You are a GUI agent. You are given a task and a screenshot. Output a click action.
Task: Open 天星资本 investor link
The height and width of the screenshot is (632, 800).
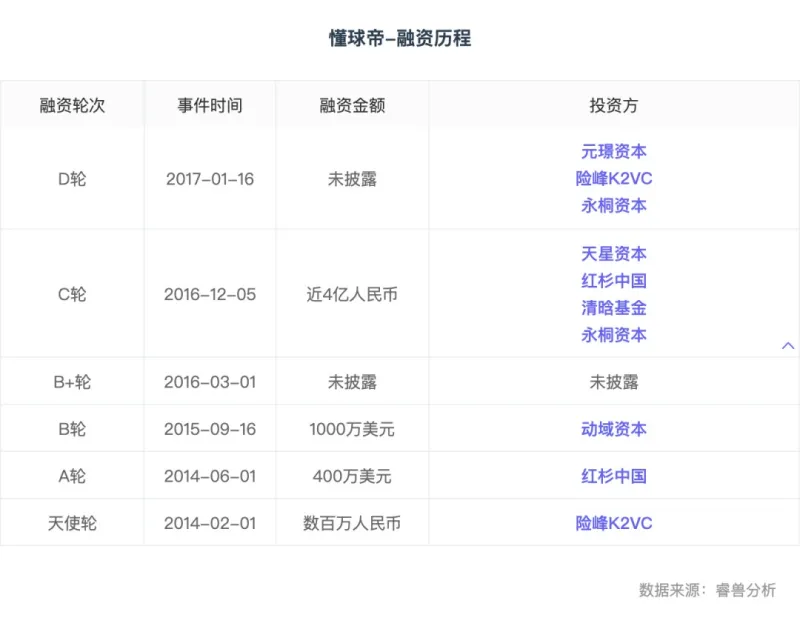tap(614, 254)
